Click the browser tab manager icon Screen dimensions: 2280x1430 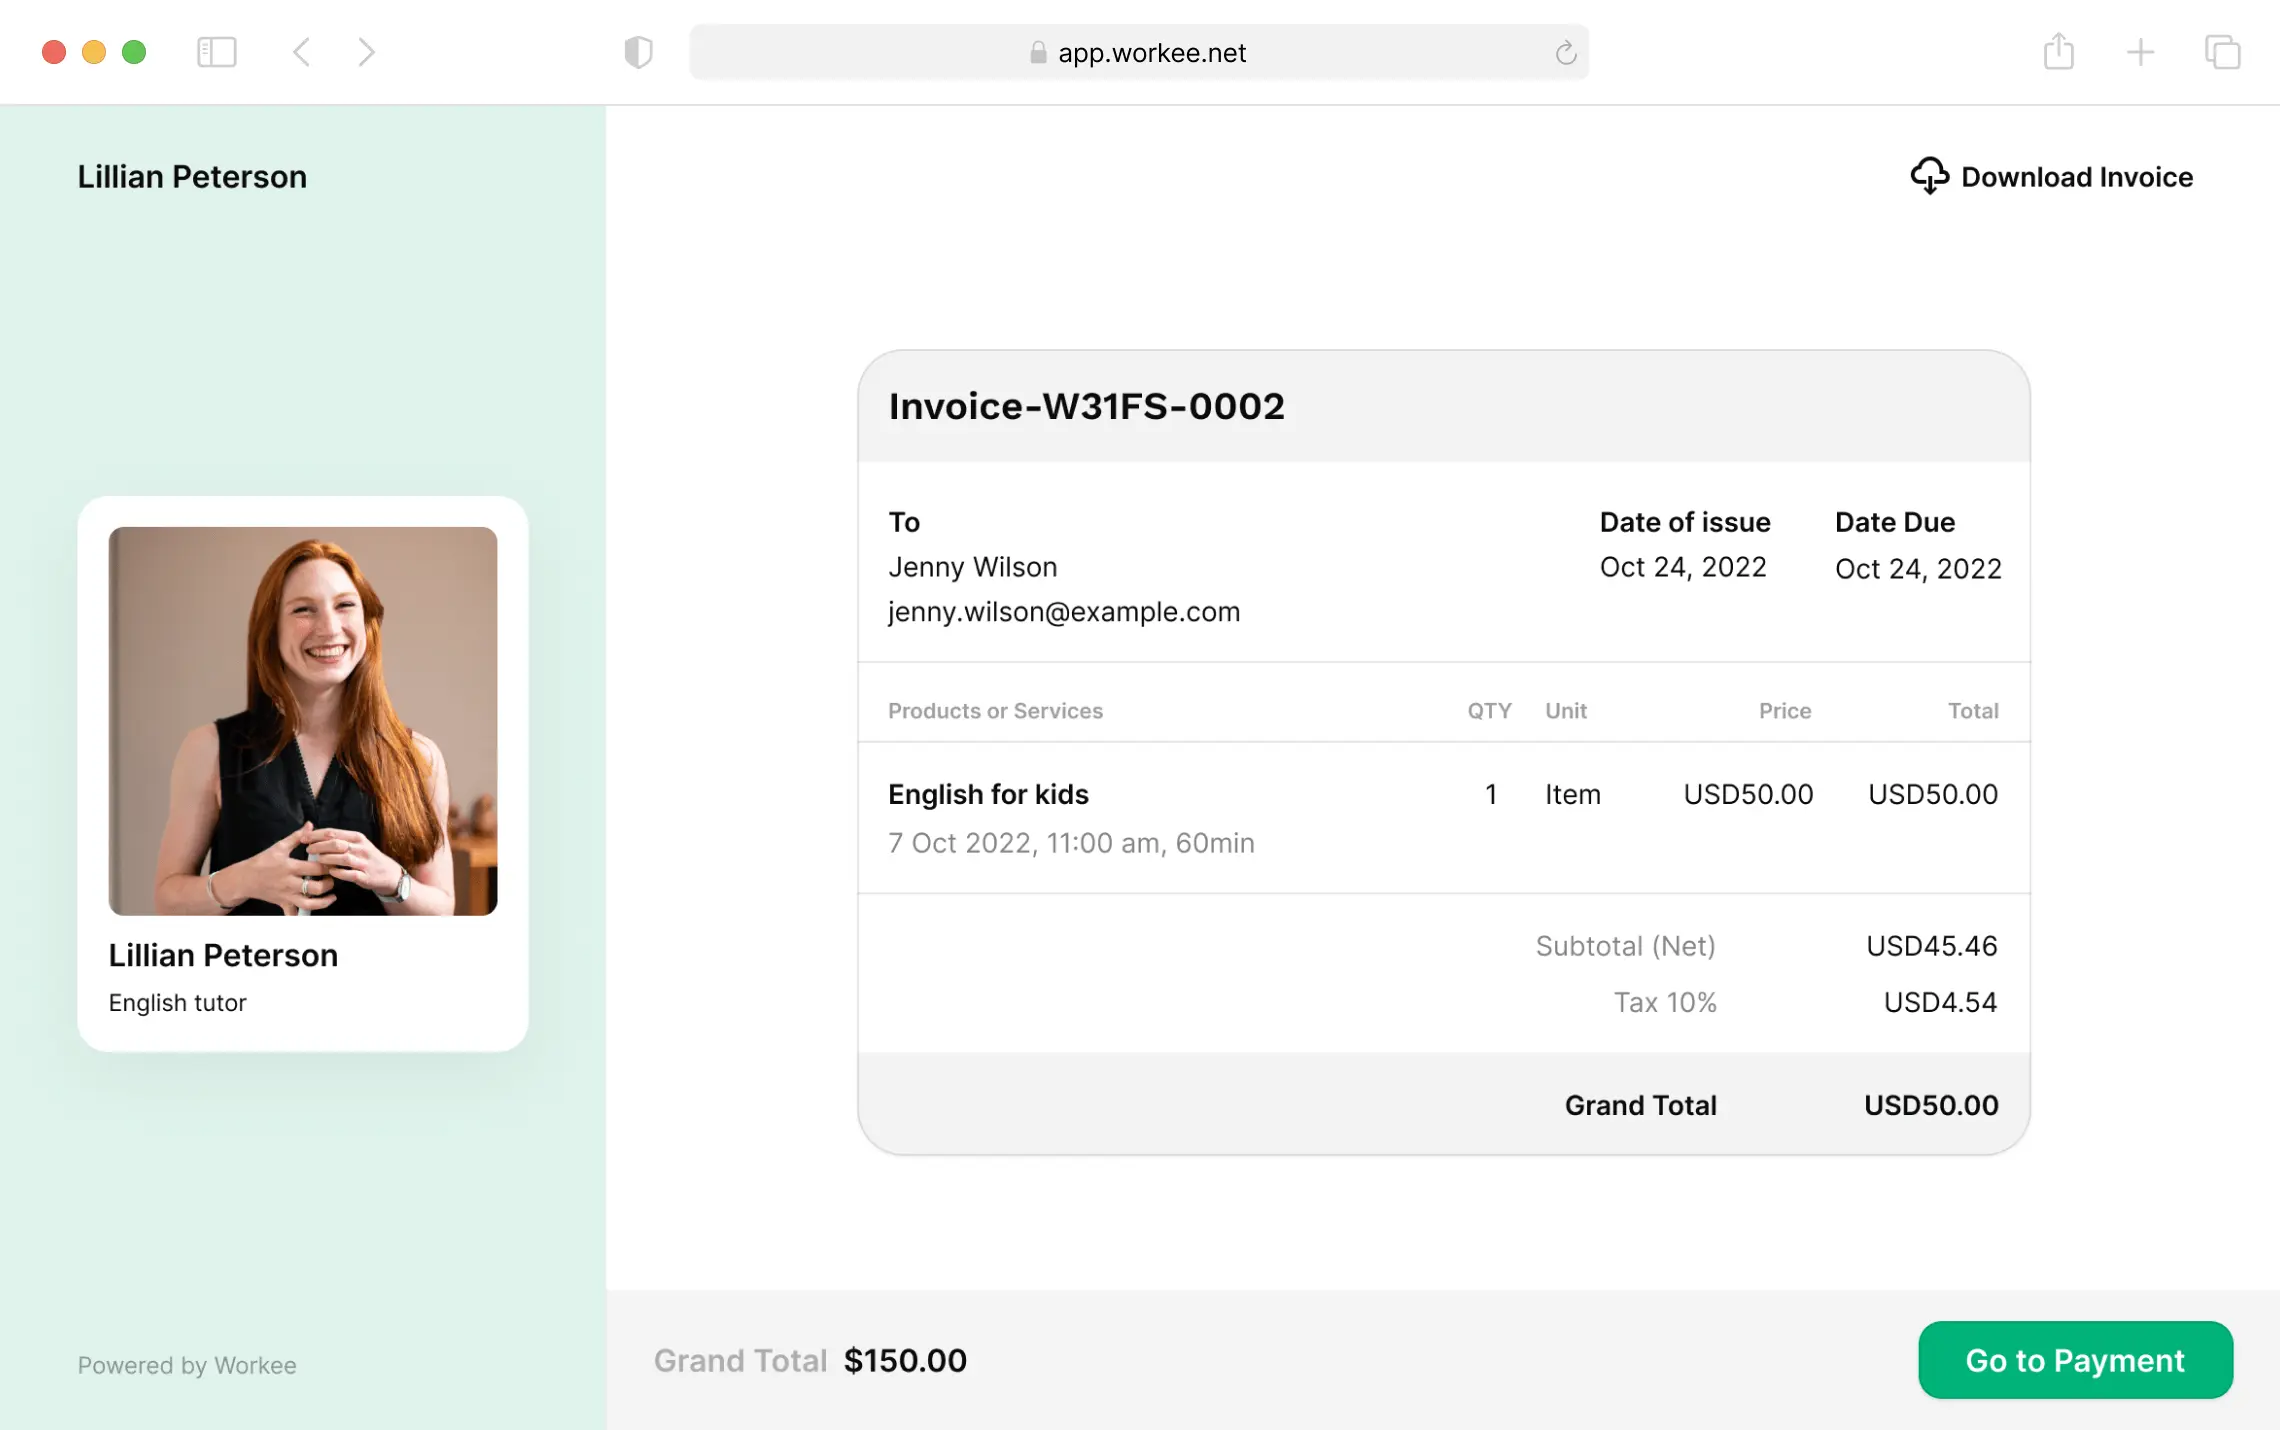2222,51
